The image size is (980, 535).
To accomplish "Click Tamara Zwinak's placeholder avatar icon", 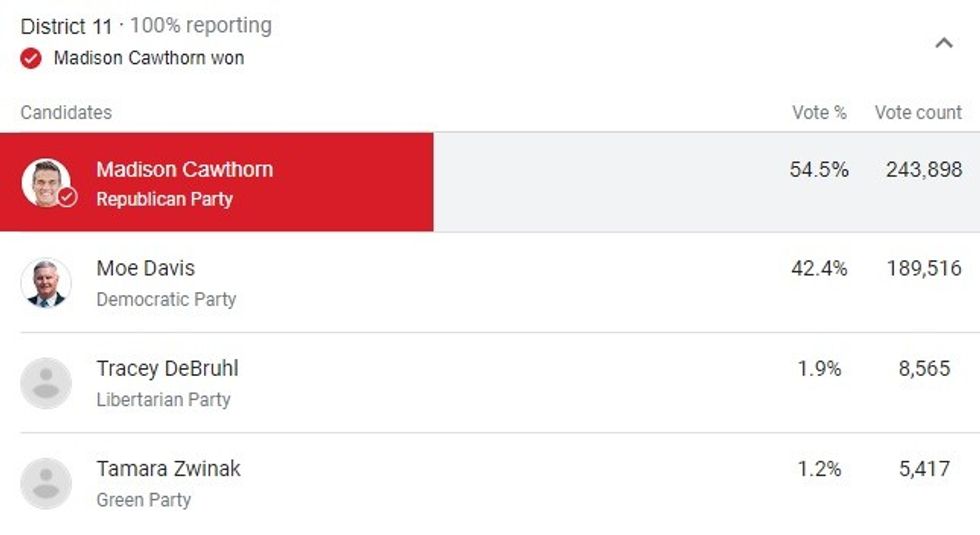I will [46, 483].
